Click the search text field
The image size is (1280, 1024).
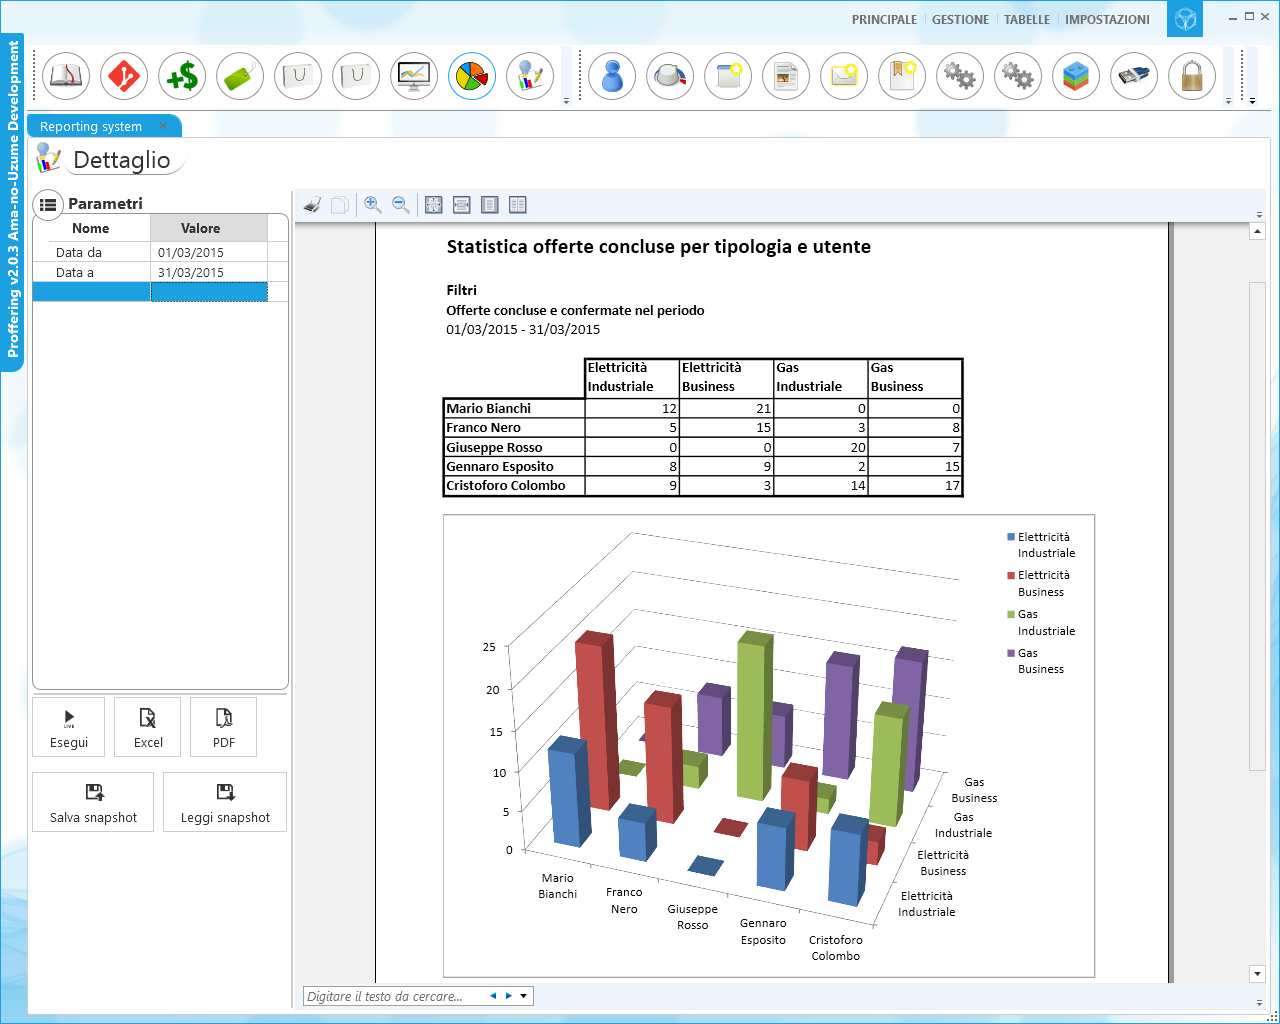pyautogui.click(x=390, y=996)
